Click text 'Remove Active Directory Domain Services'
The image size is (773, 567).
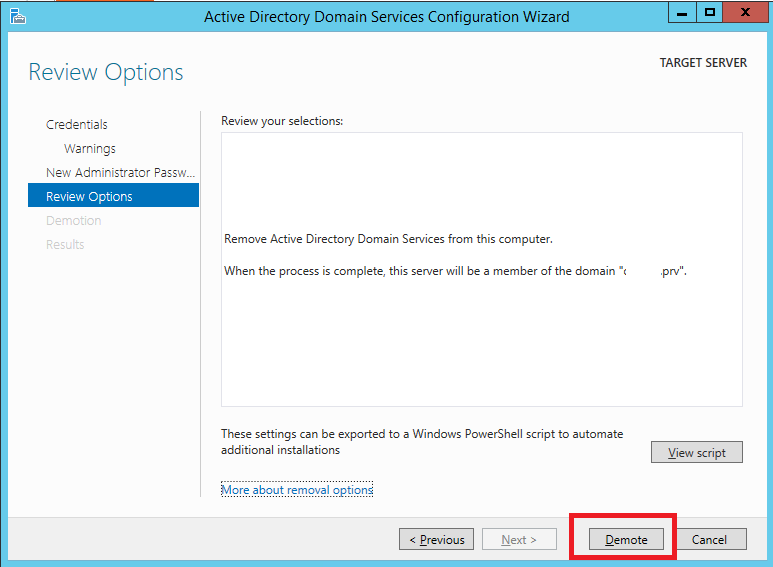(x=334, y=239)
